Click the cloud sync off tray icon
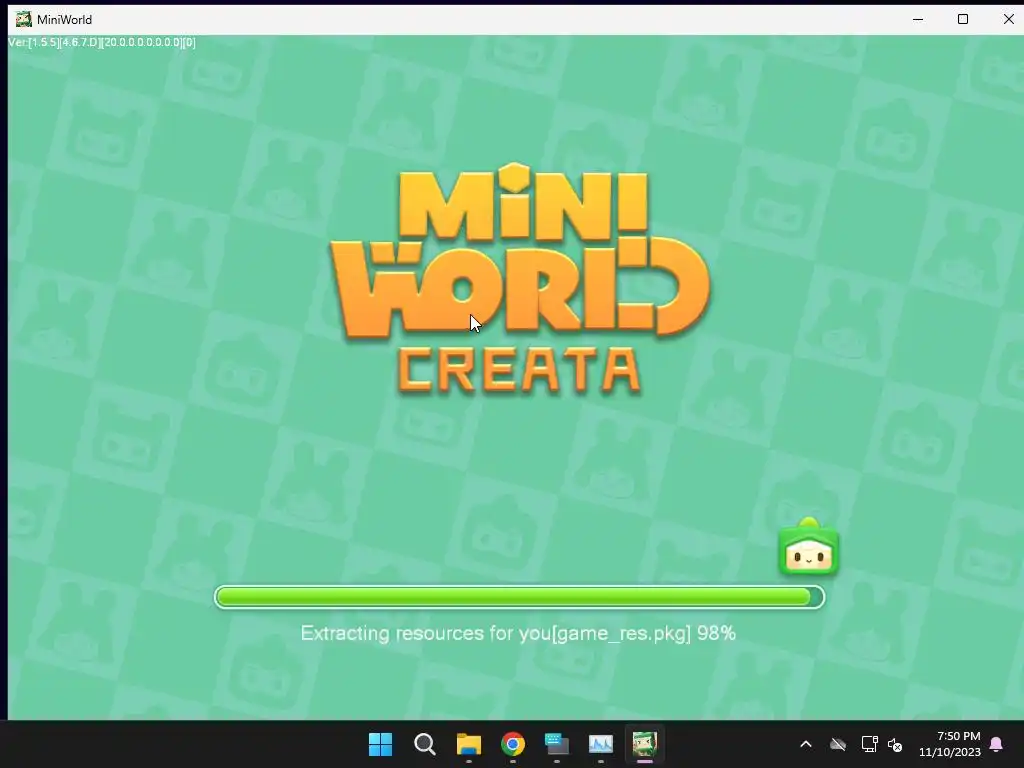Viewport: 1024px width, 768px height. [x=838, y=744]
